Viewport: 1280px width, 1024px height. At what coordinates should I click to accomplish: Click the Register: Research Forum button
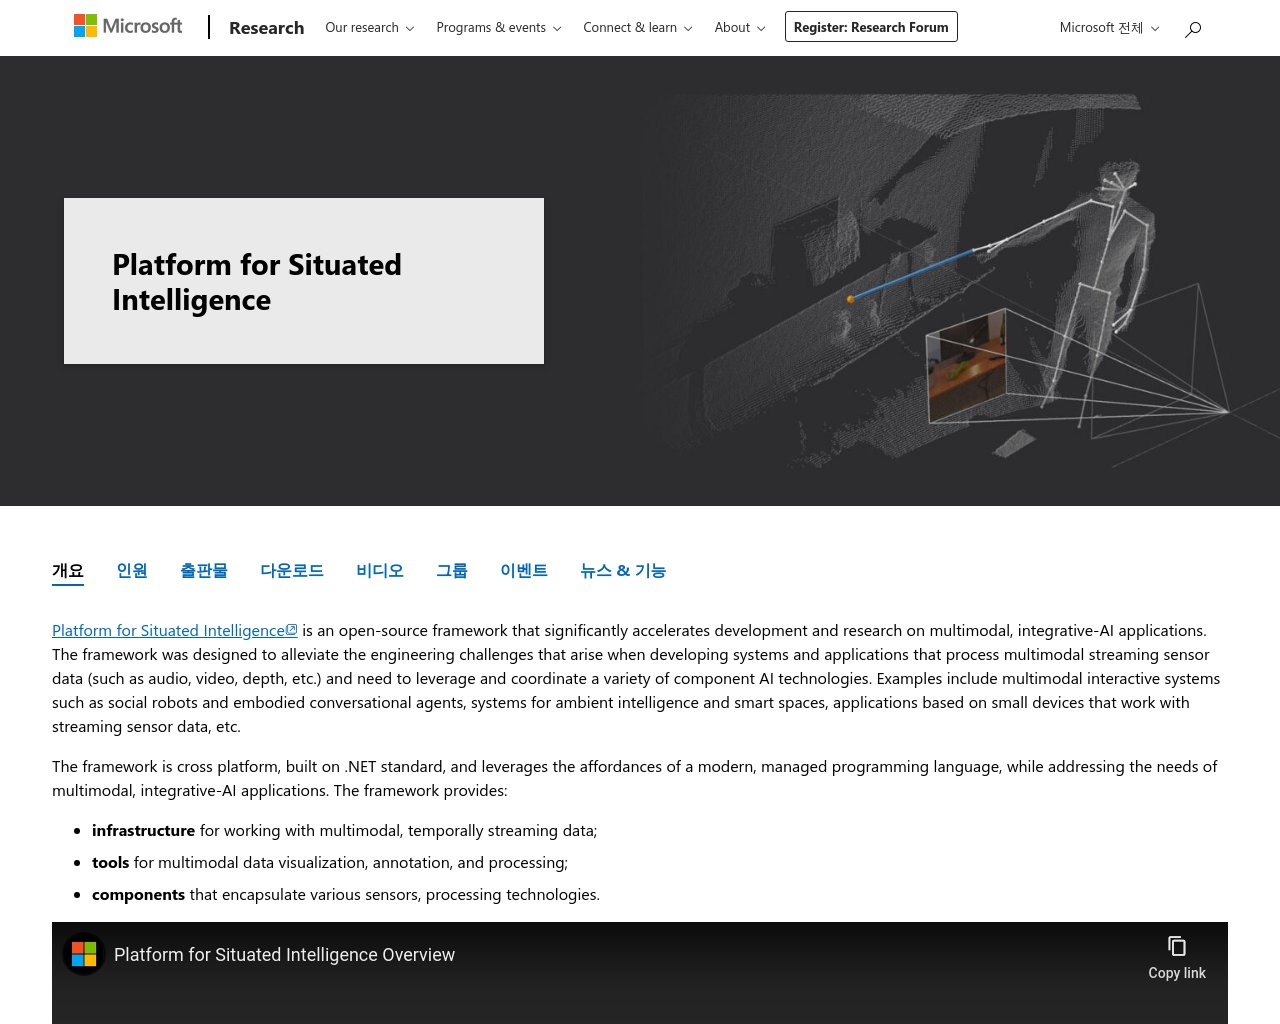(x=870, y=27)
